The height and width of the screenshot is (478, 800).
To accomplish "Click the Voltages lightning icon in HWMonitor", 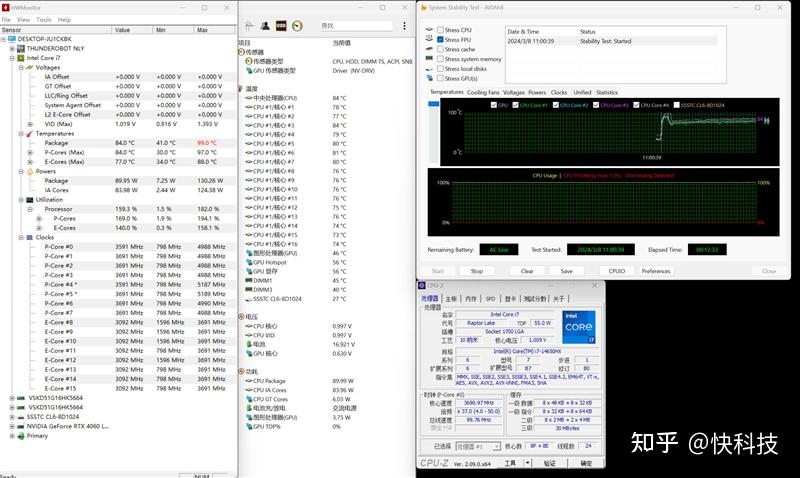I will pyautogui.click(x=30, y=67).
